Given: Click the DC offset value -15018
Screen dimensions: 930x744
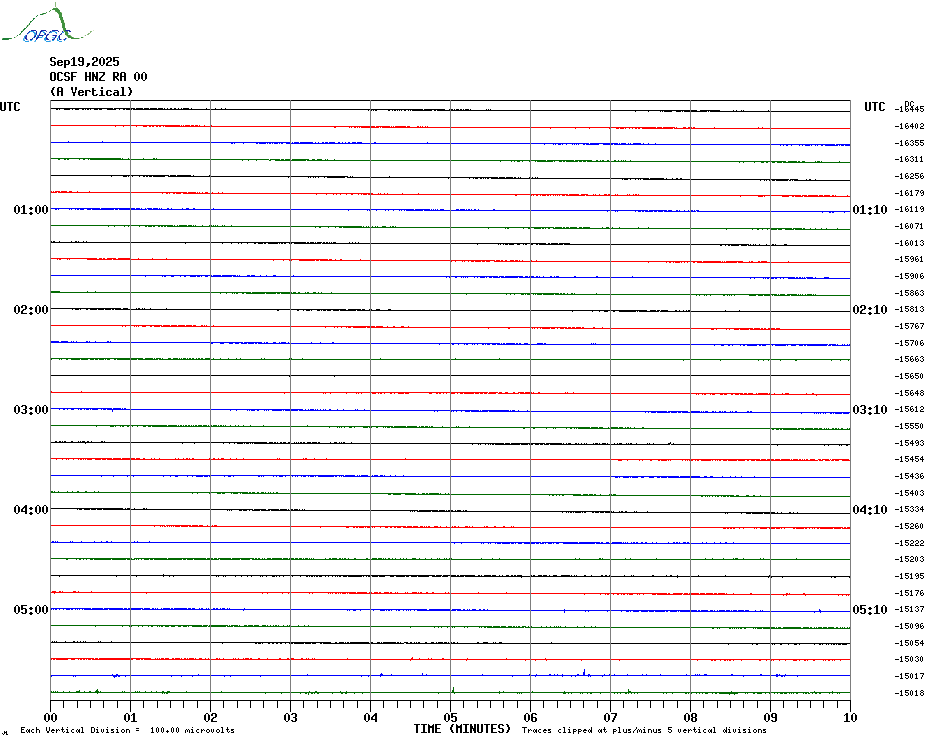Looking at the screenshot, I should (x=909, y=693).
